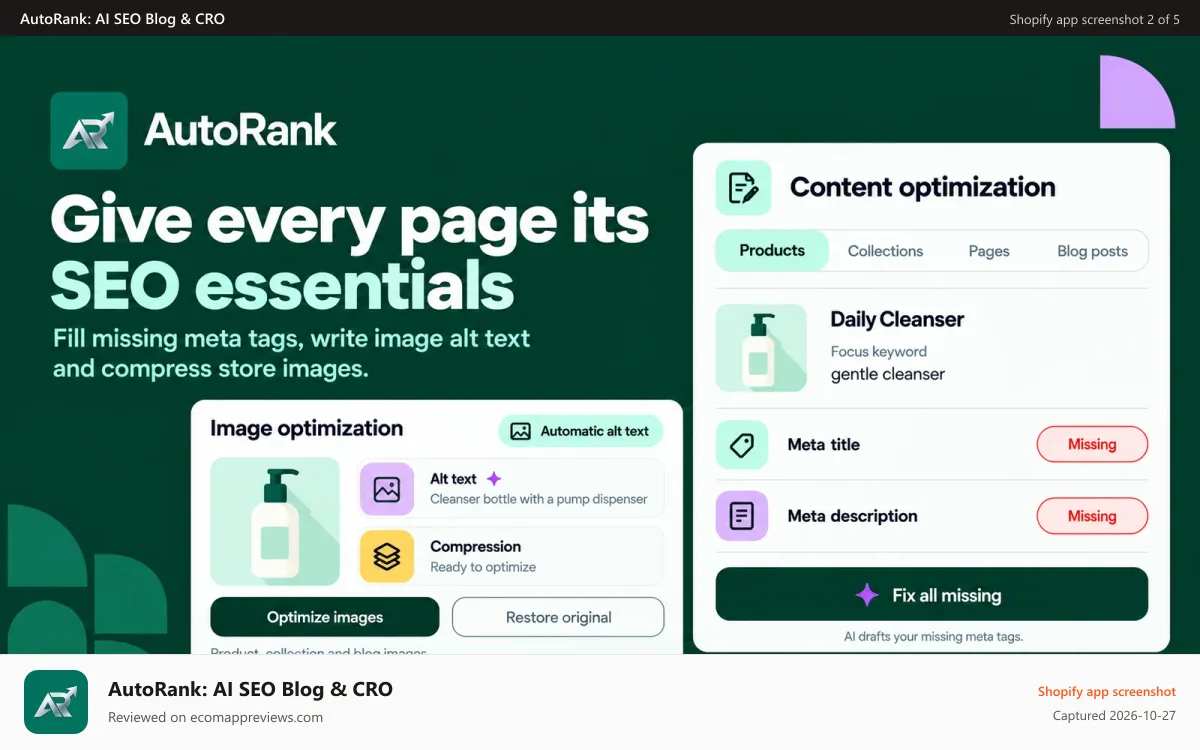This screenshot has height=750, width=1200.
Task: Click the 'Content optimization' panel heading
Action: coord(922,187)
